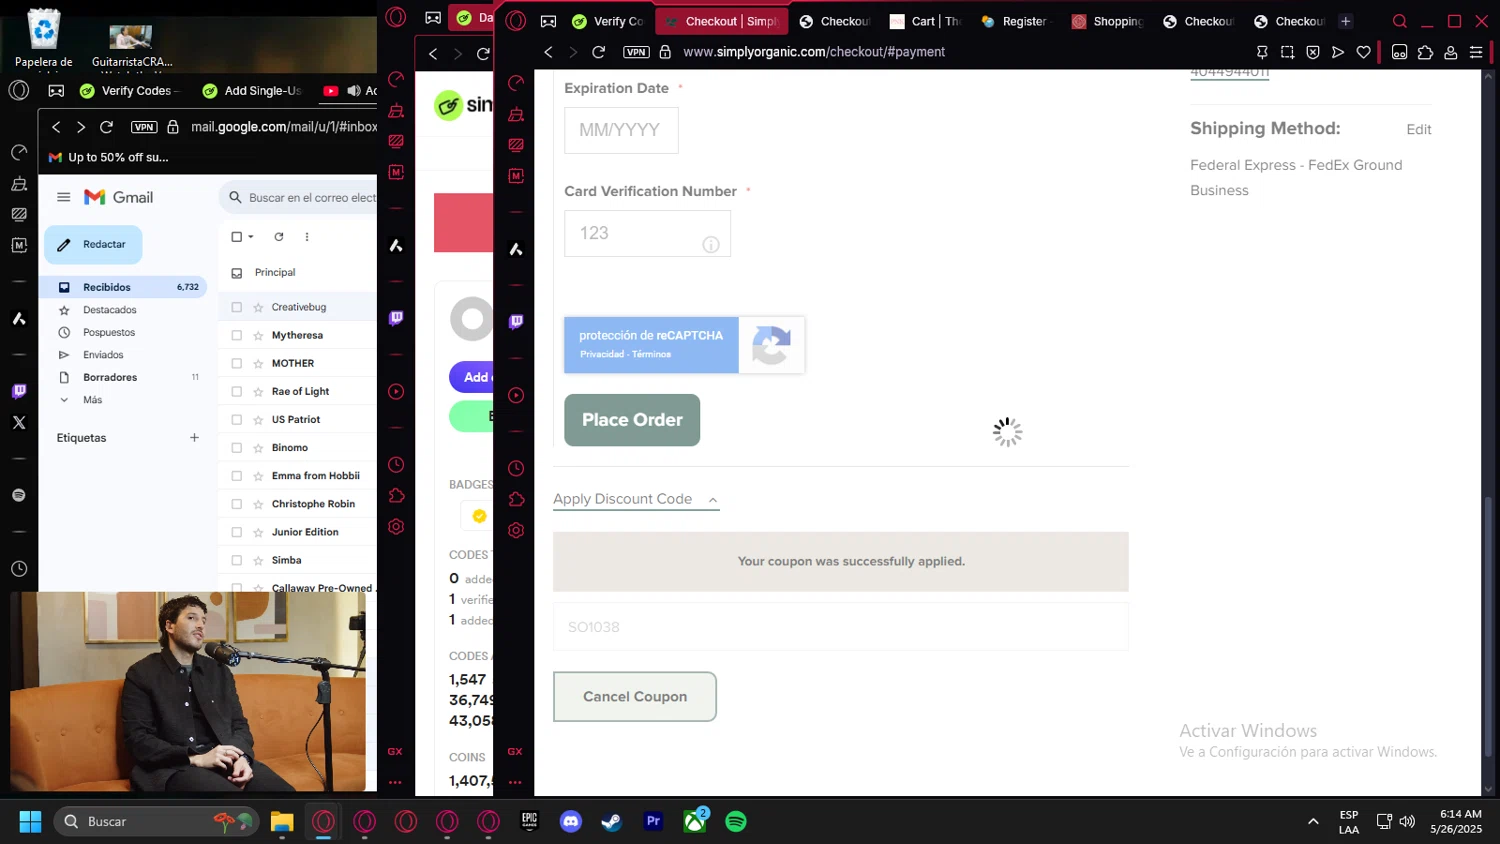This screenshot has width=1500, height=844.
Task: Click X icon in Gmail window Opera sidebar
Action: coord(19,422)
